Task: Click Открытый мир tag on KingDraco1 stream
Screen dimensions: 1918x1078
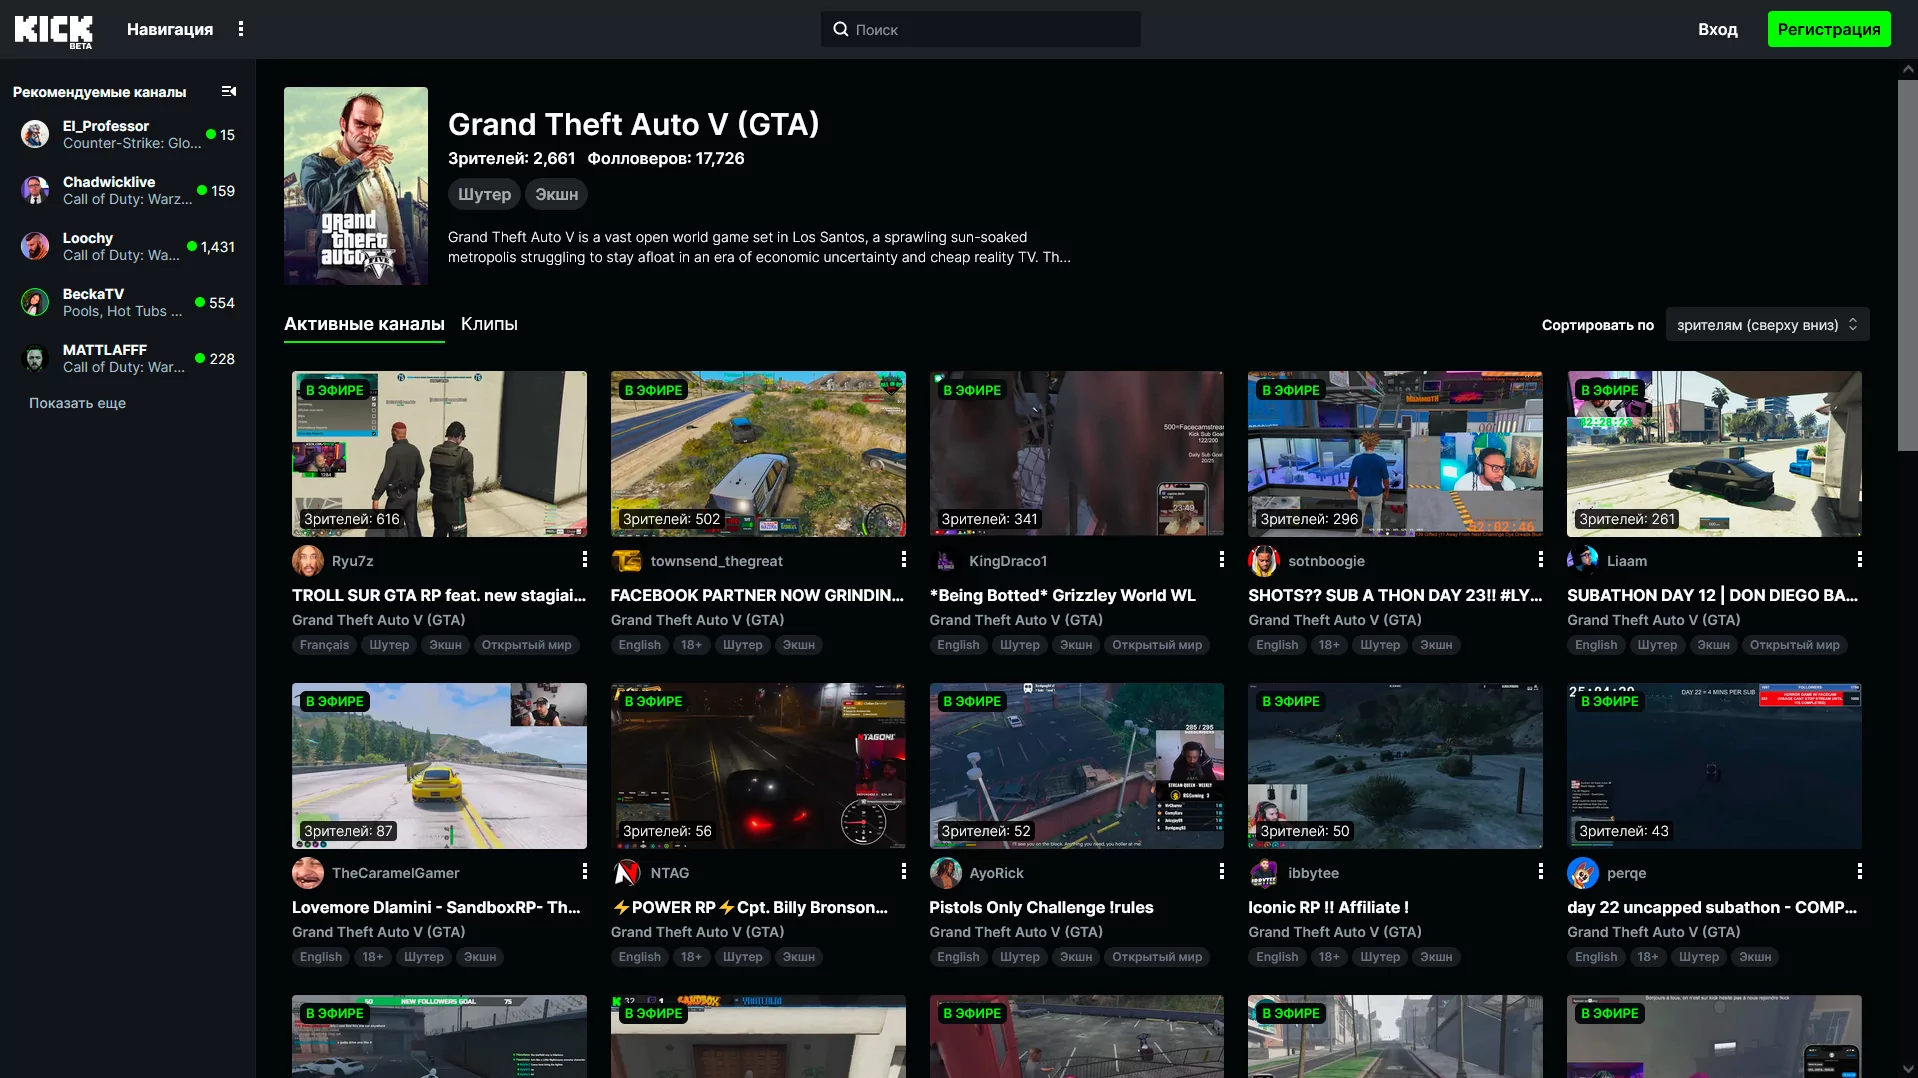Action: point(1157,645)
